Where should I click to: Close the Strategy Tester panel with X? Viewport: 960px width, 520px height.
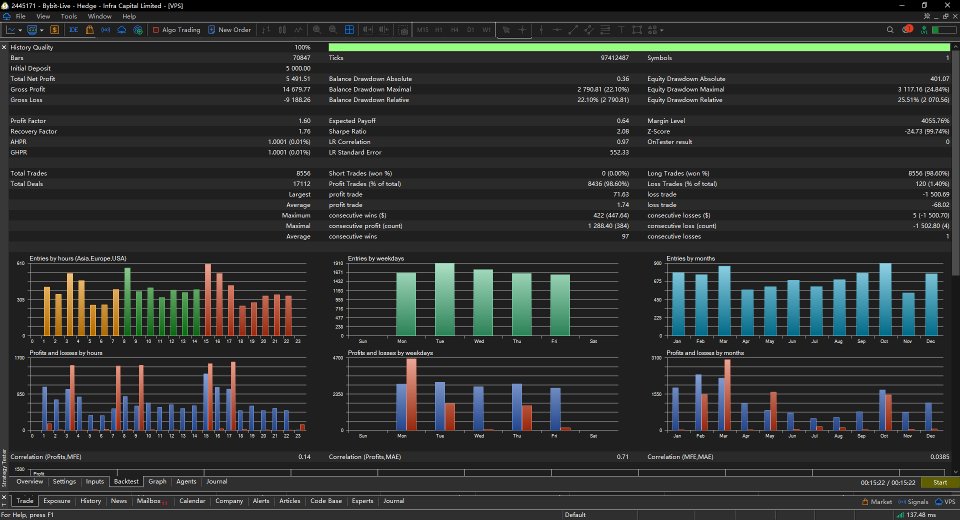4,47
